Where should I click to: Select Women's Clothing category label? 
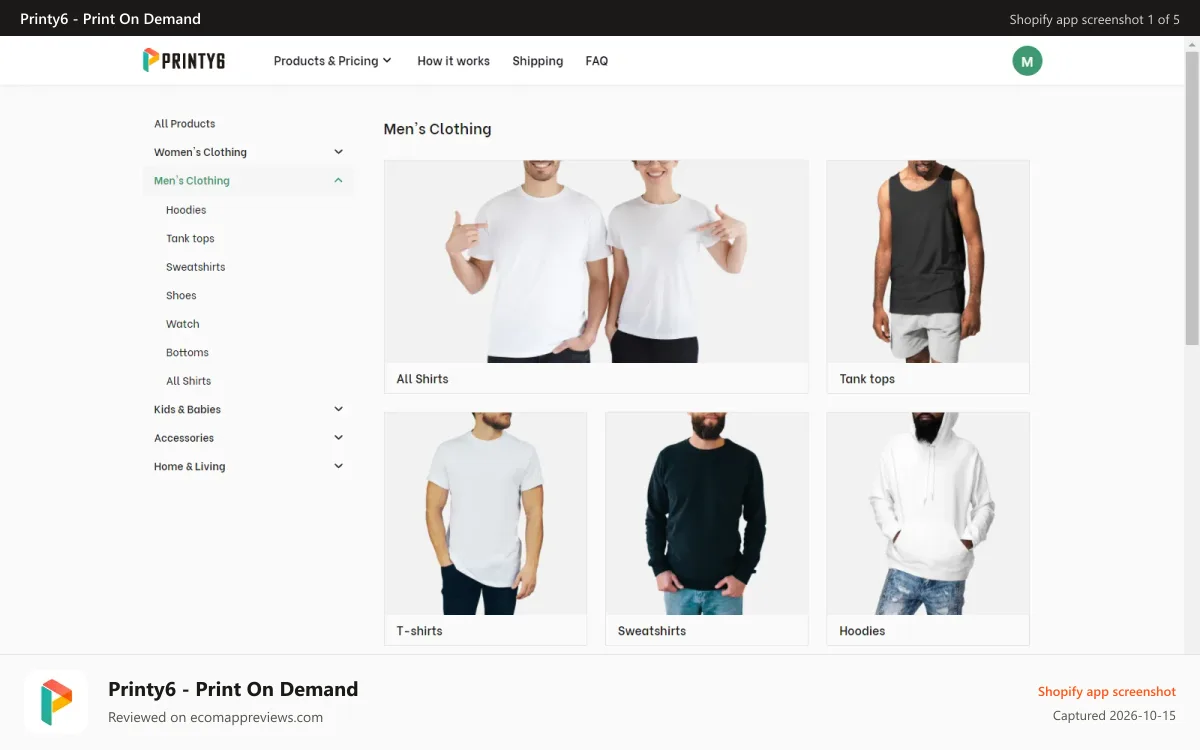pos(200,152)
